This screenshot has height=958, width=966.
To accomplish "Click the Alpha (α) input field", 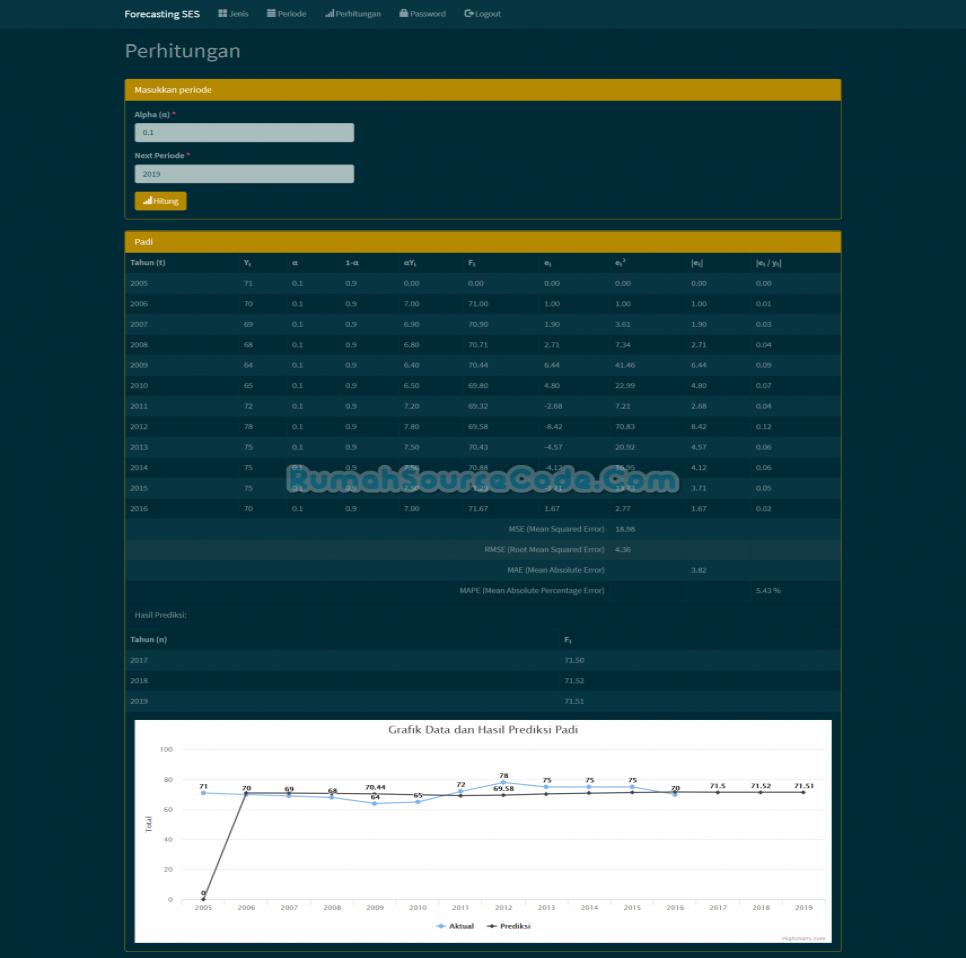I will click(x=244, y=132).
